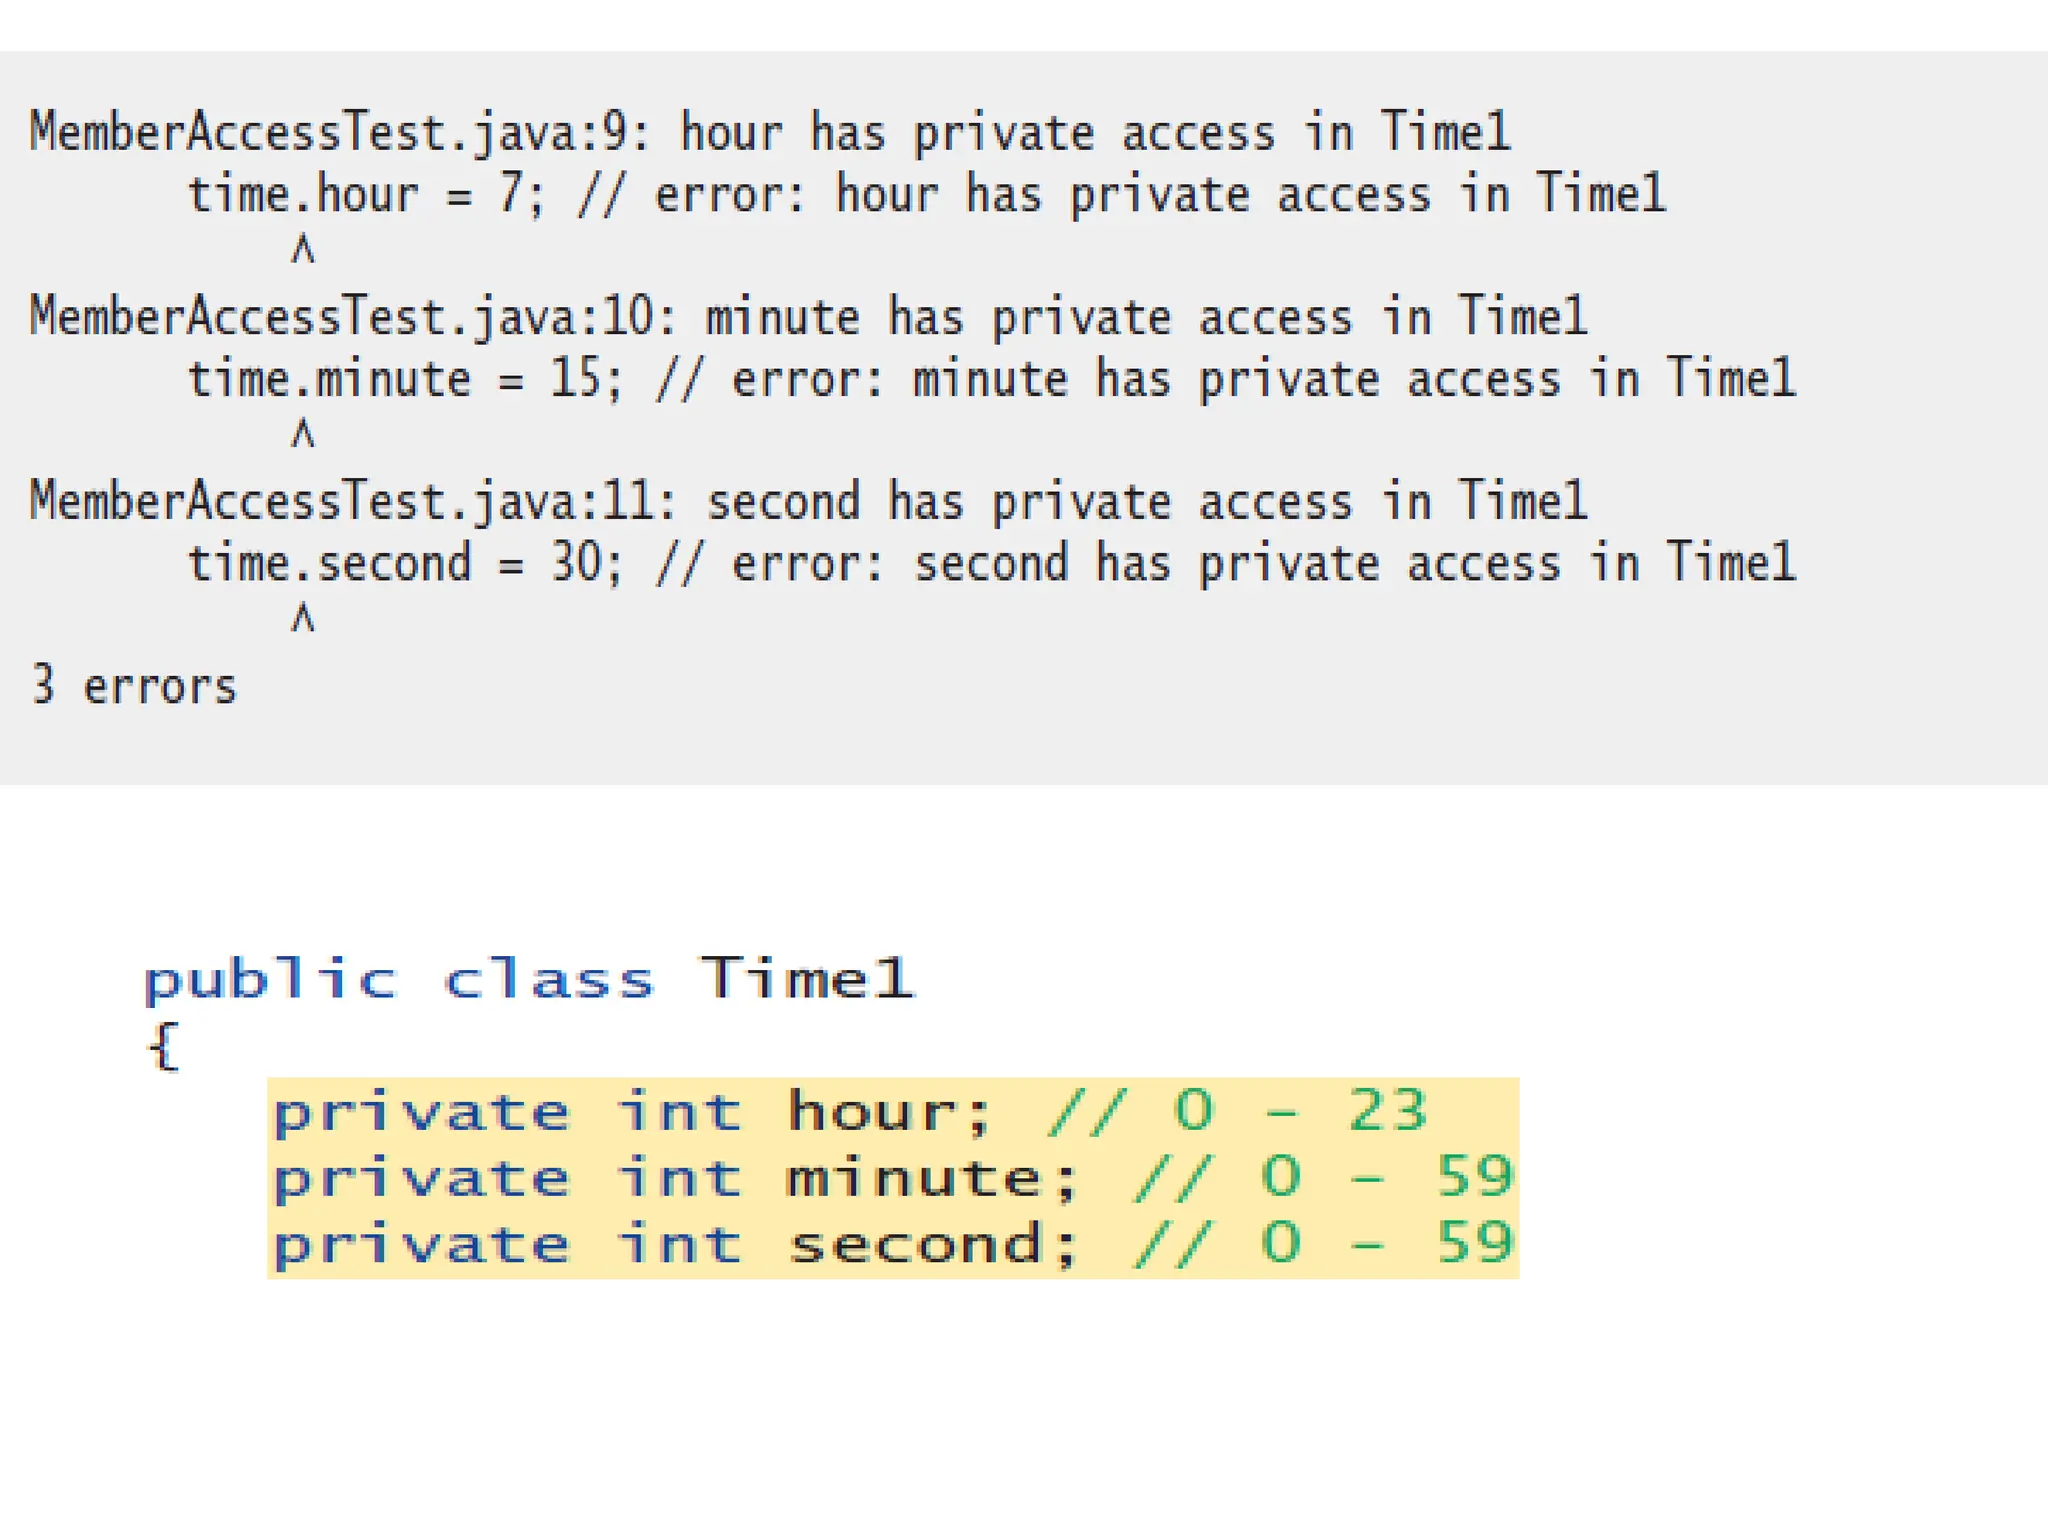2048x1536 pixels.
Task: Click the '// 0 - 23' comment
Action: [1237, 1111]
